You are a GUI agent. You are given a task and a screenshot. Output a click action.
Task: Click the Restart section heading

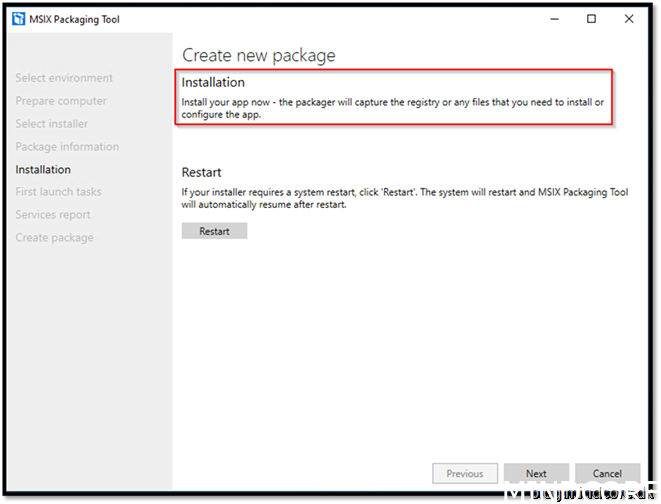[x=201, y=172]
